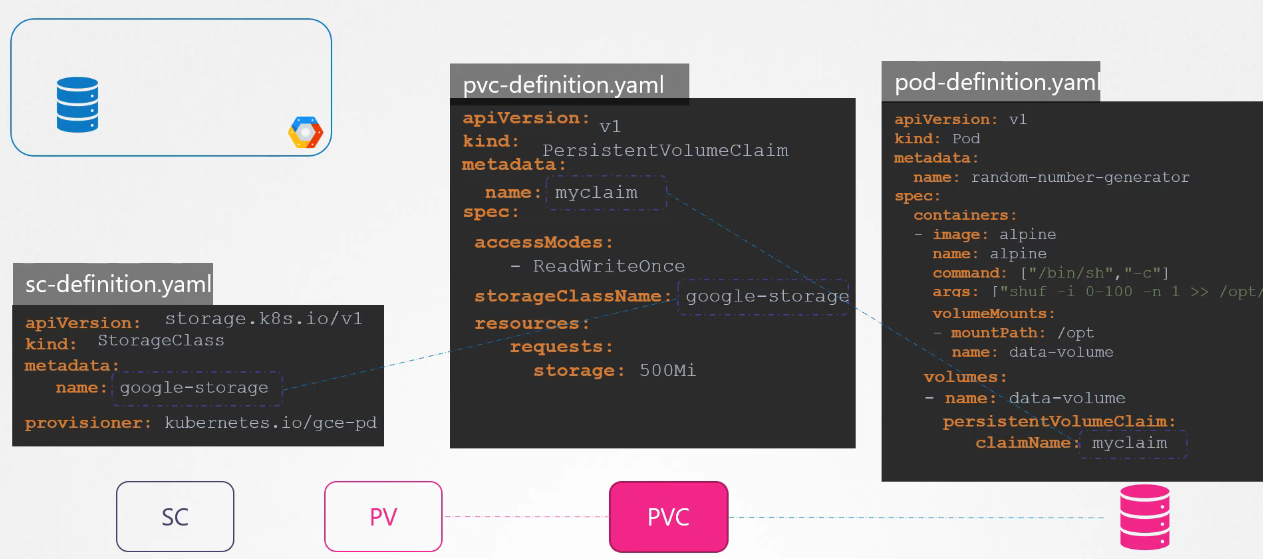Viewport: 1263px width, 559px height.
Task: Click the Google Cloud hexagon logo
Action: (305, 132)
